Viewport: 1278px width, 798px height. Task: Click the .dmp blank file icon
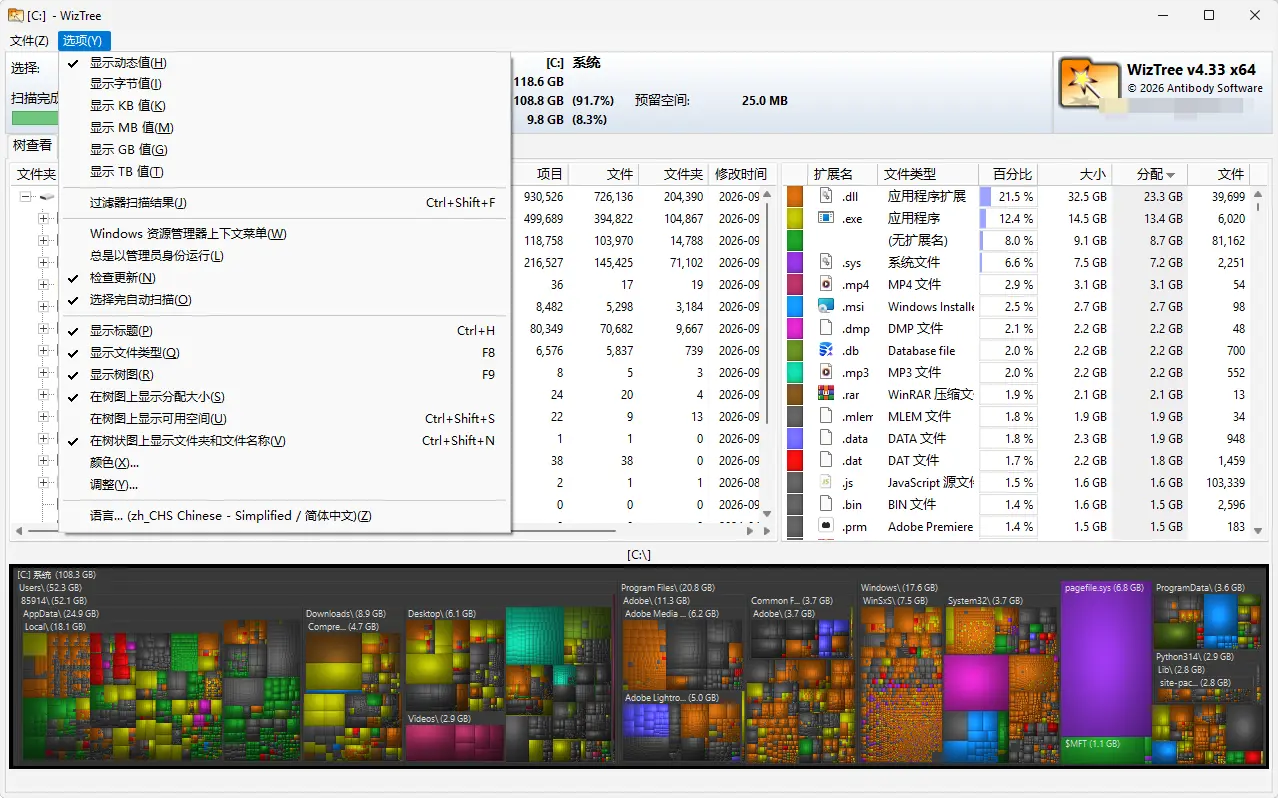click(x=826, y=328)
